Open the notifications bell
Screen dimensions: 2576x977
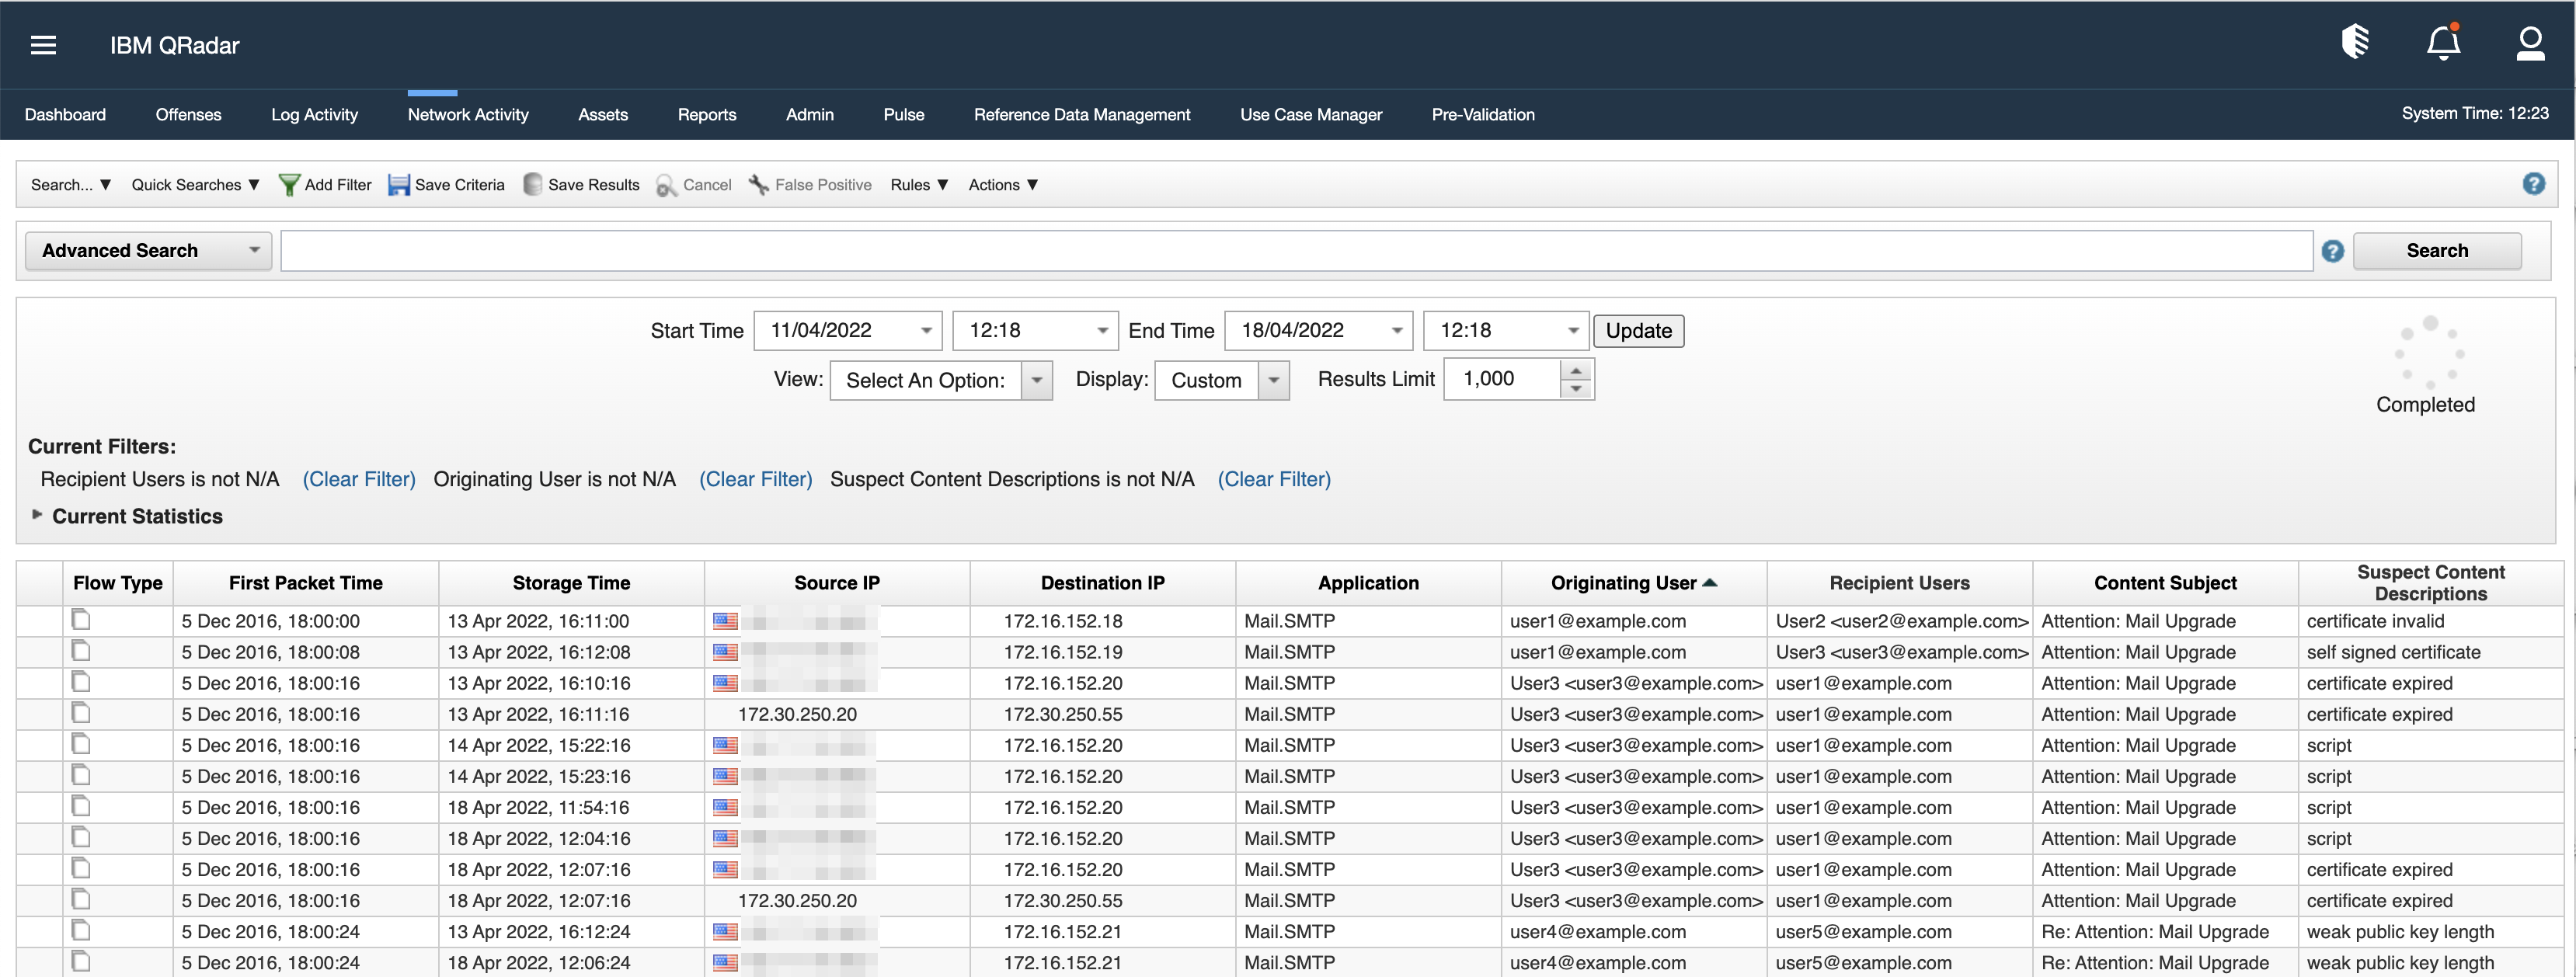point(2442,44)
